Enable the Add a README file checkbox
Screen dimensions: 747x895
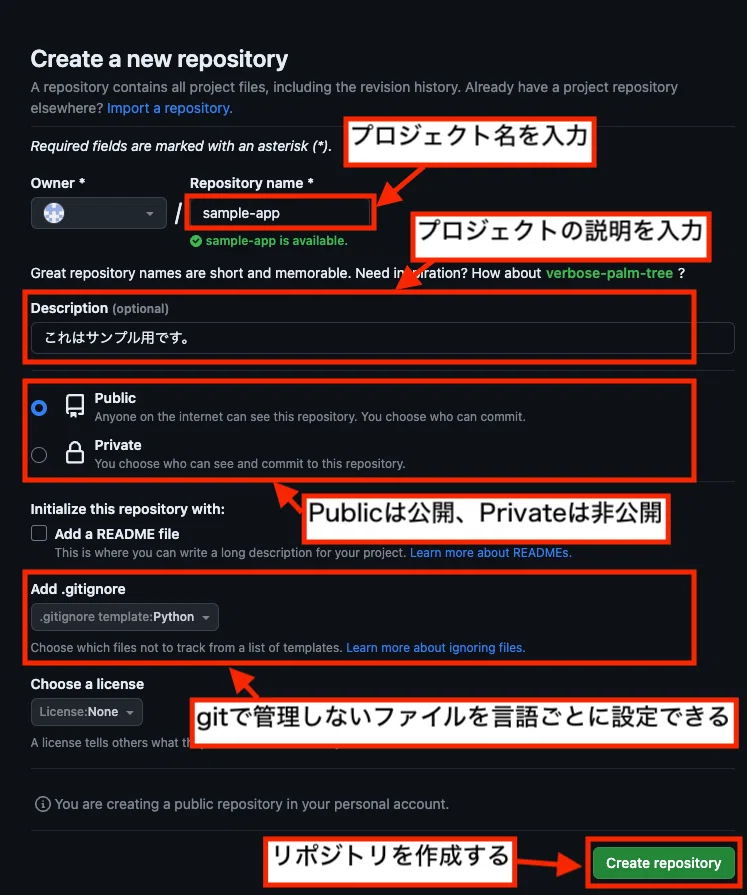(39, 533)
